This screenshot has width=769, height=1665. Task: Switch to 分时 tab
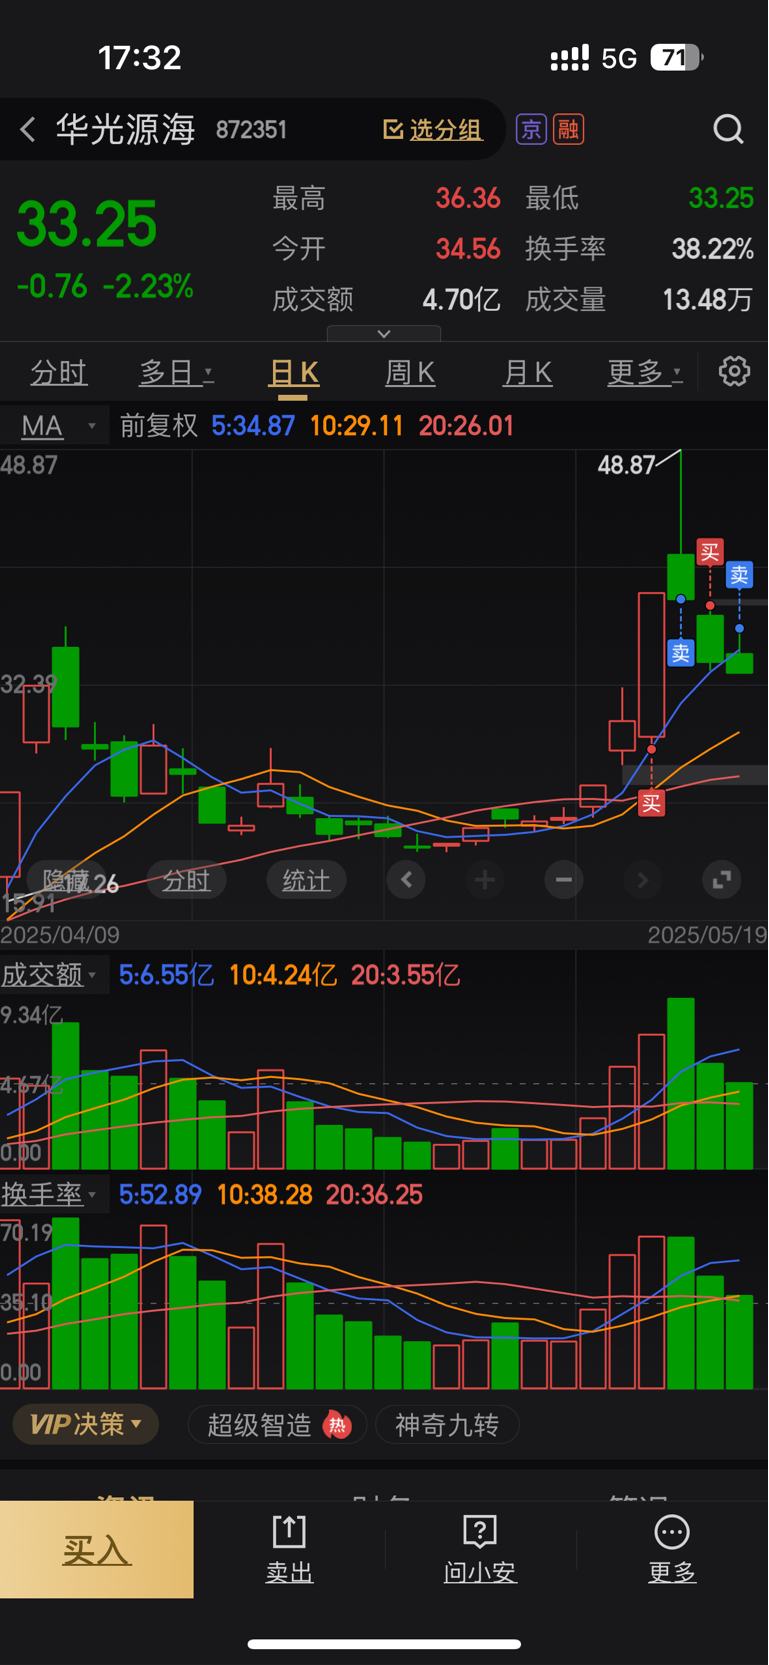[x=58, y=372]
